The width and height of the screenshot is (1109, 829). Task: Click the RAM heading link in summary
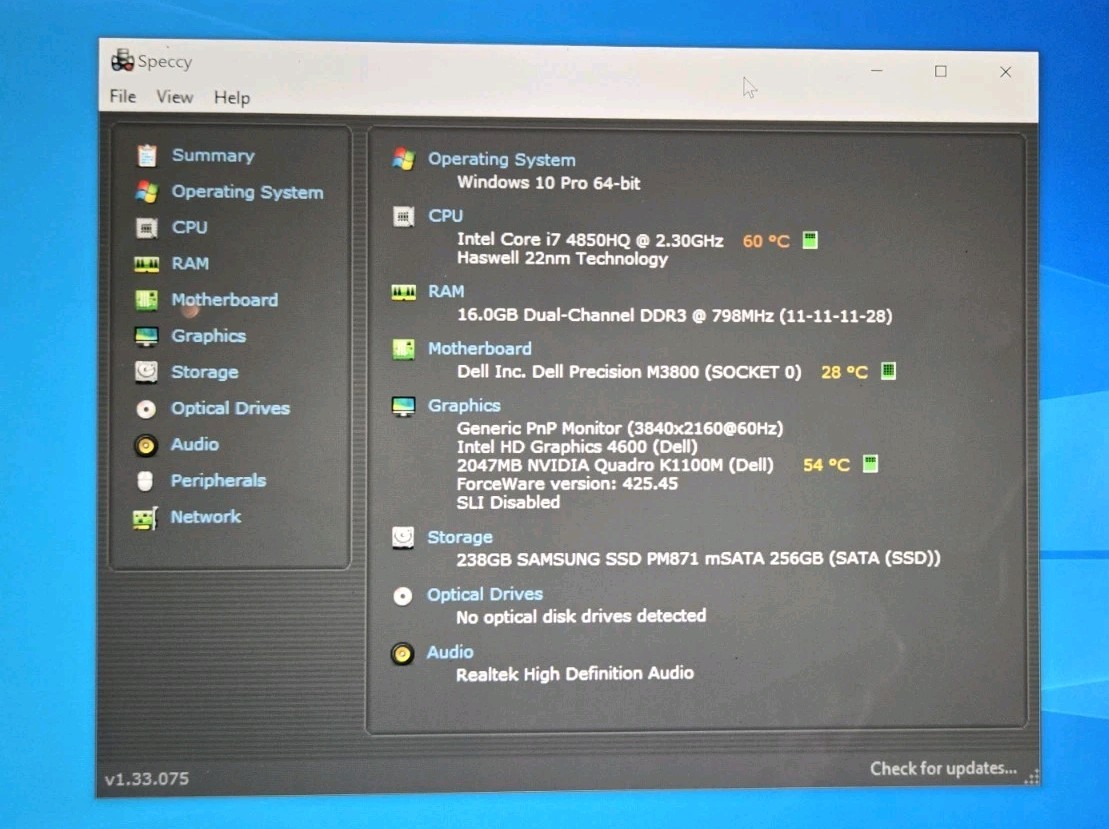coord(446,291)
